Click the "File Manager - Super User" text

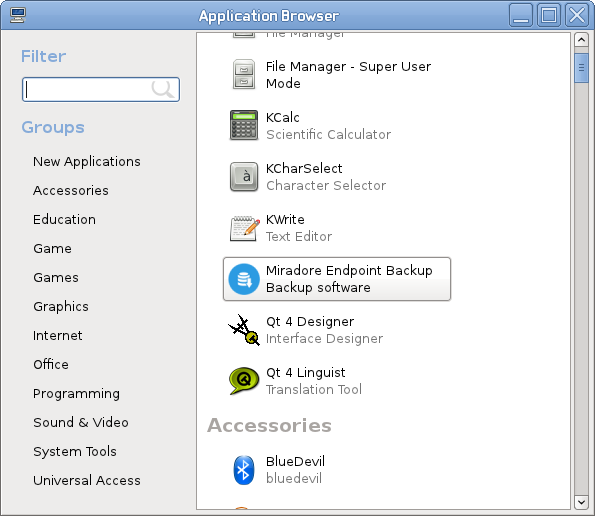348,66
